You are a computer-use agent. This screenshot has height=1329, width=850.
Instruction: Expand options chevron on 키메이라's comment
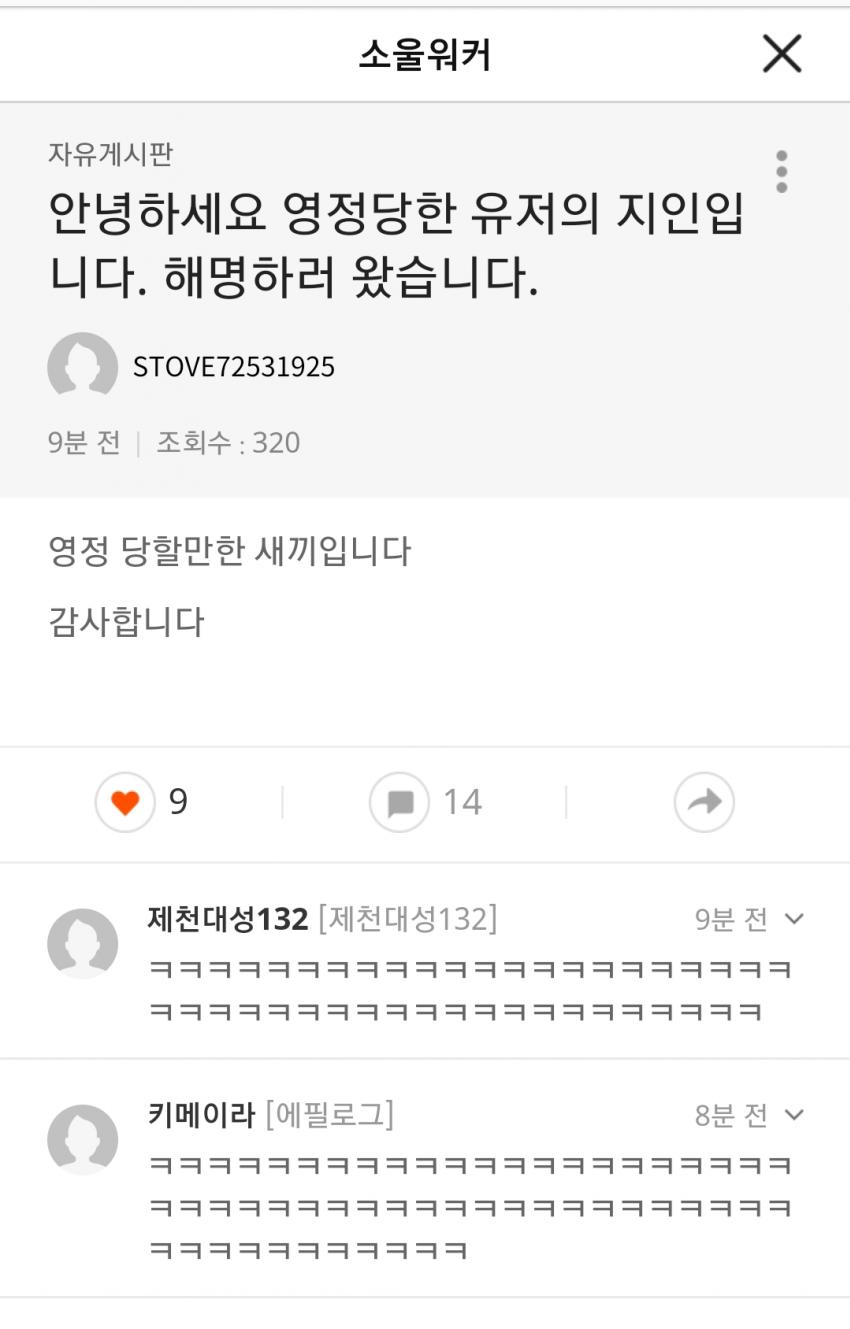coord(795,1115)
